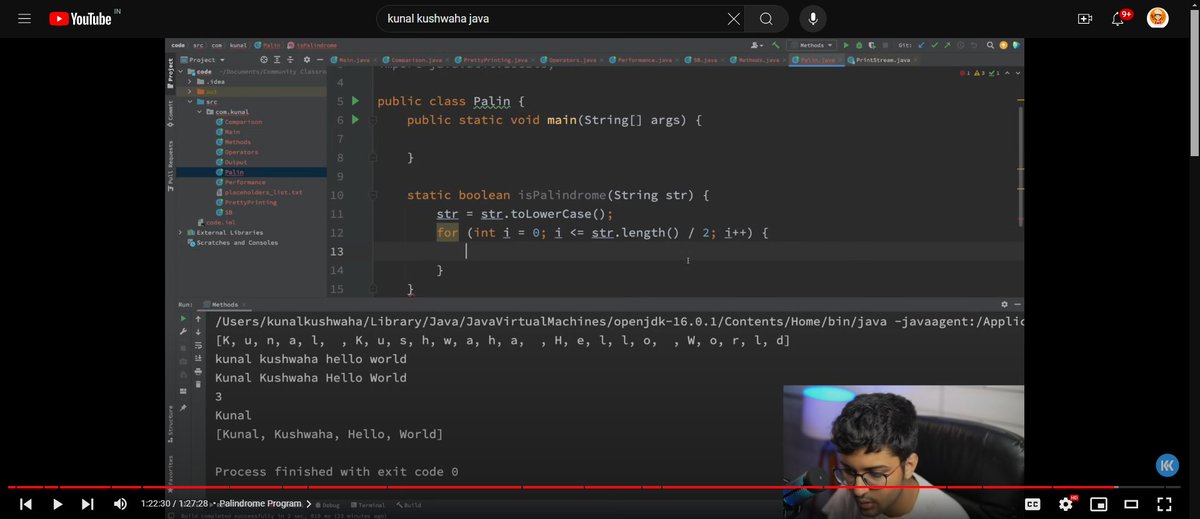Click the green Run button in IDE toolbar
This screenshot has width=1200, height=519.
pyautogui.click(x=846, y=45)
